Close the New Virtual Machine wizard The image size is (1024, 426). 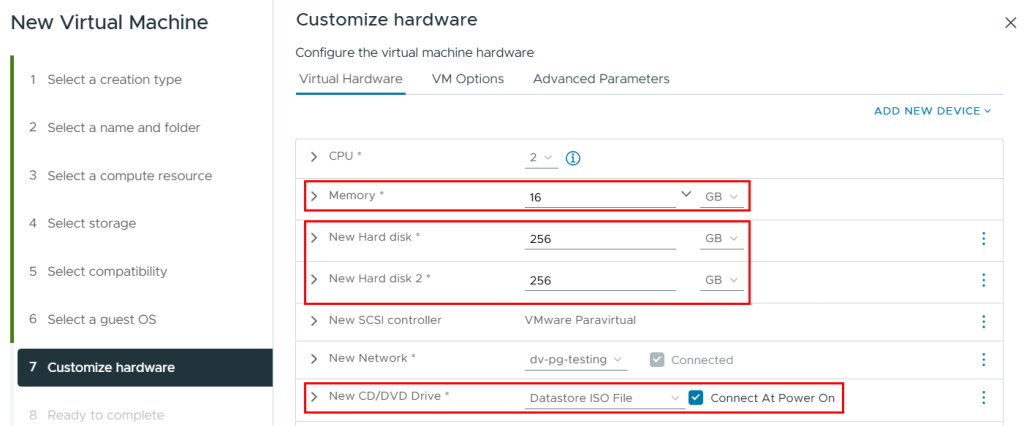[1009, 23]
